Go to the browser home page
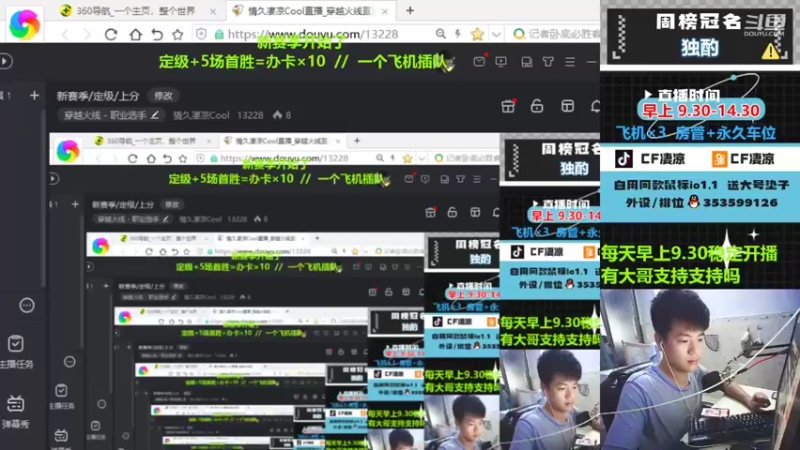This screenshot has height=450, width=800. tap(135, 34)
